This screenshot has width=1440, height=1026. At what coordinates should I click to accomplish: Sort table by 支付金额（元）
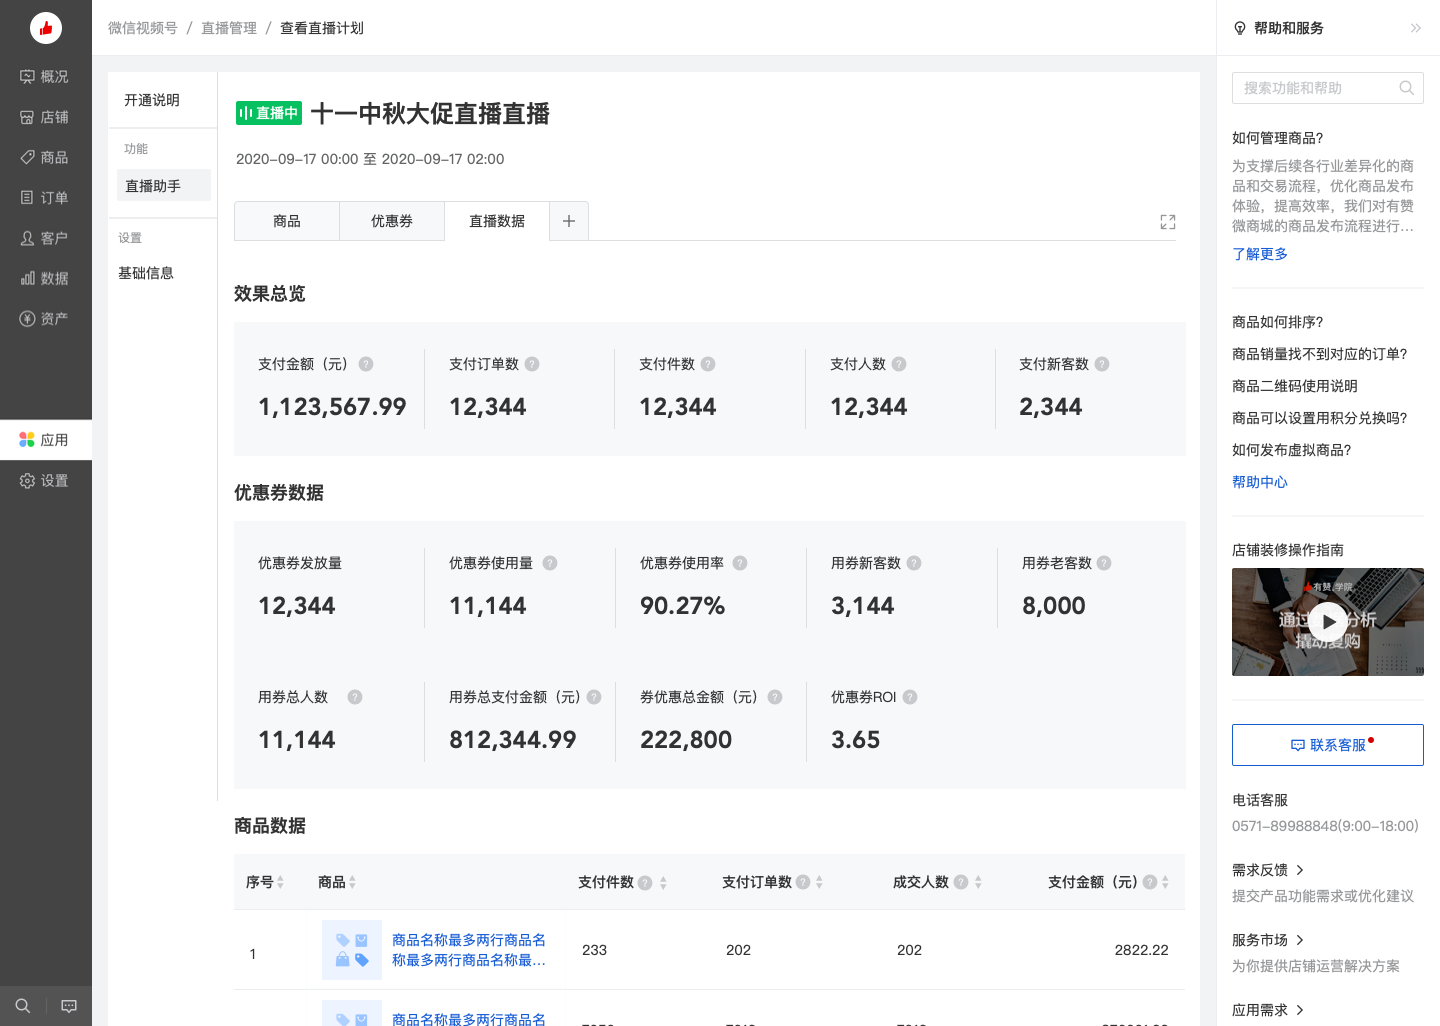click(1165, 882)
